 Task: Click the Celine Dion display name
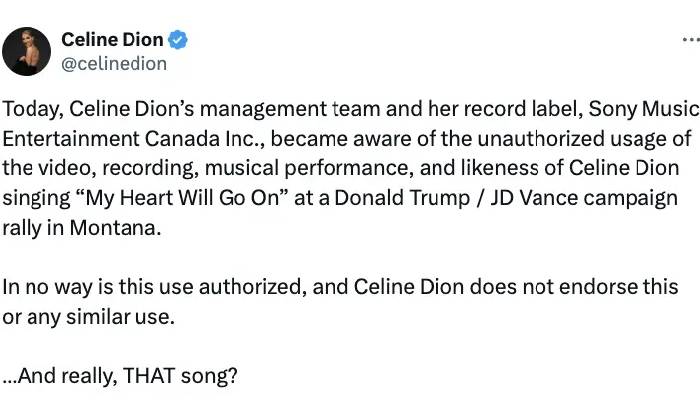tap(112, 40)
